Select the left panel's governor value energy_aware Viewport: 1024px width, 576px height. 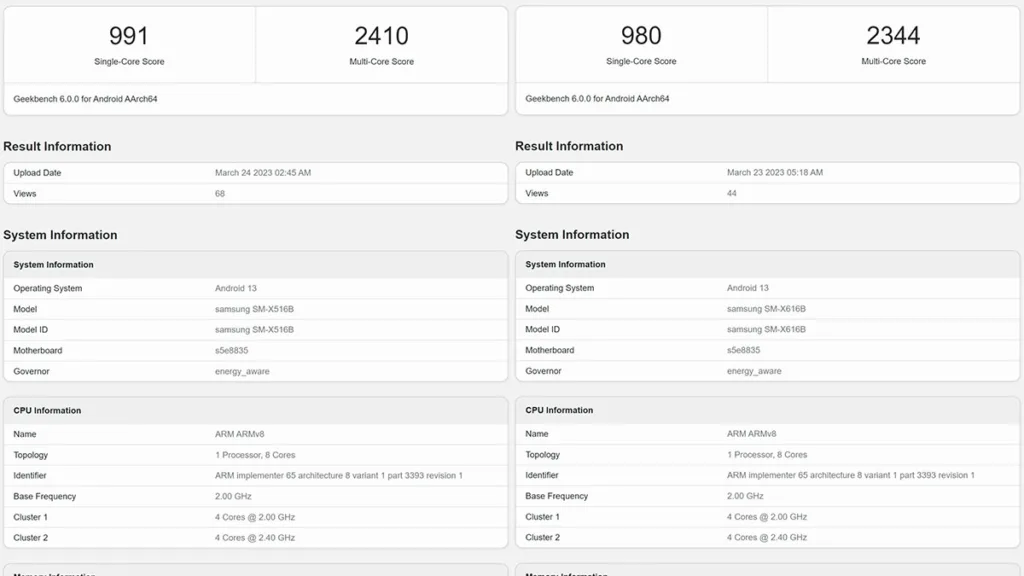click(x=242, y=372)
